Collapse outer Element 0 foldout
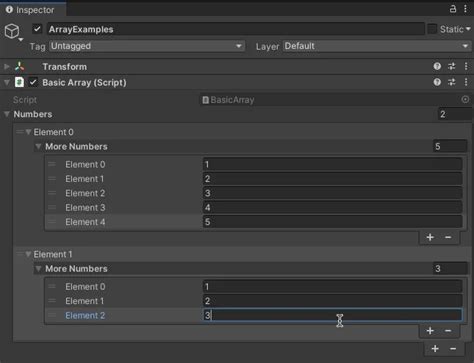The height and width of the screenshot is (363, 474). pyautogui.click(x=28, y=132)
